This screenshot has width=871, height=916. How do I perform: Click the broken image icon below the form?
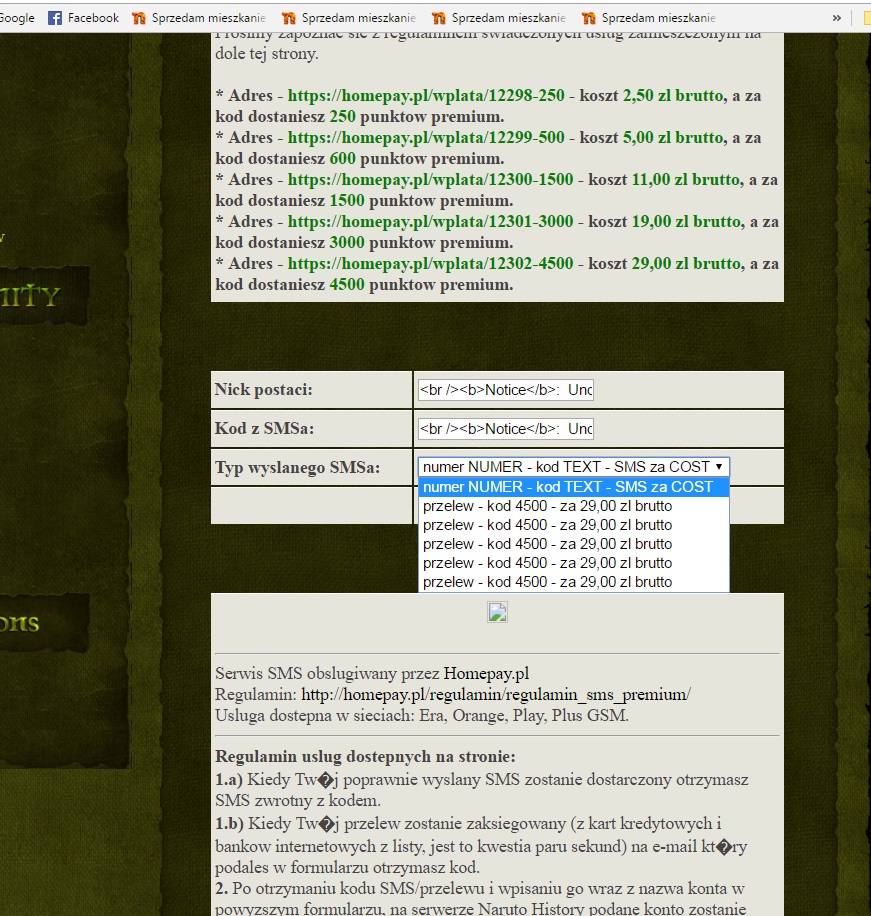(x=497, y=612)
